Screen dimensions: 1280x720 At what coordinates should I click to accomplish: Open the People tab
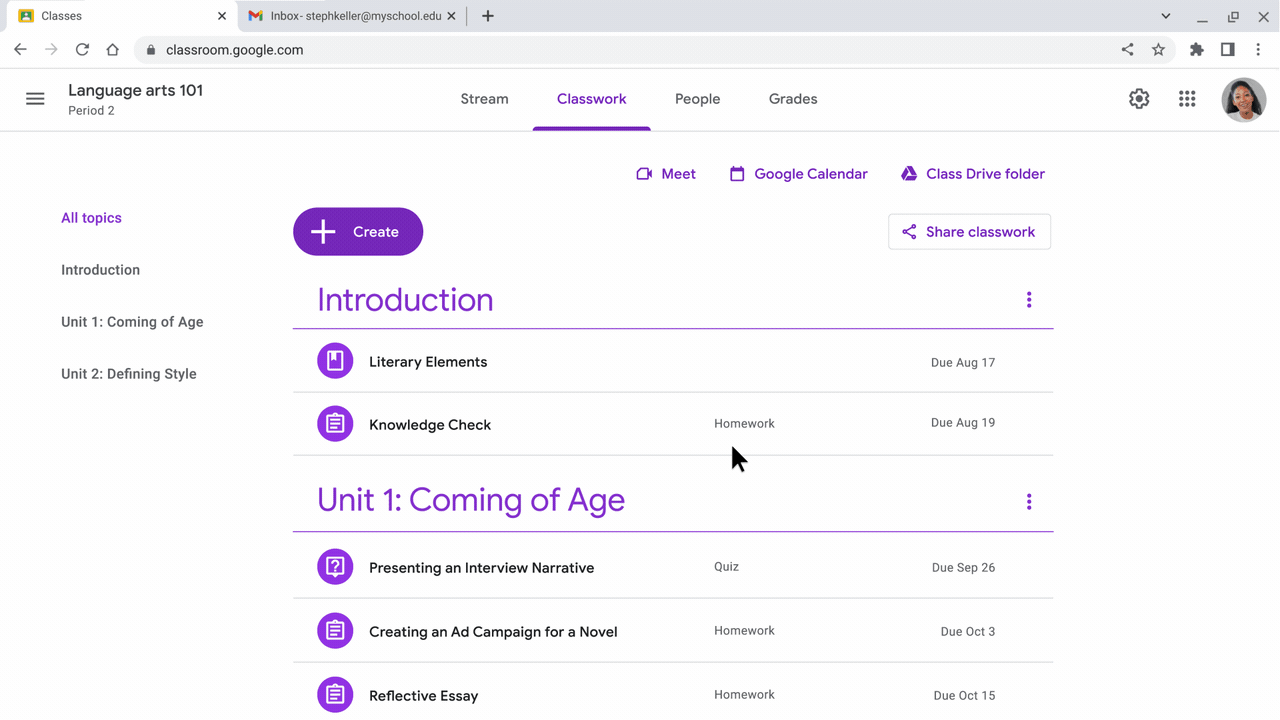click(697, 99)
